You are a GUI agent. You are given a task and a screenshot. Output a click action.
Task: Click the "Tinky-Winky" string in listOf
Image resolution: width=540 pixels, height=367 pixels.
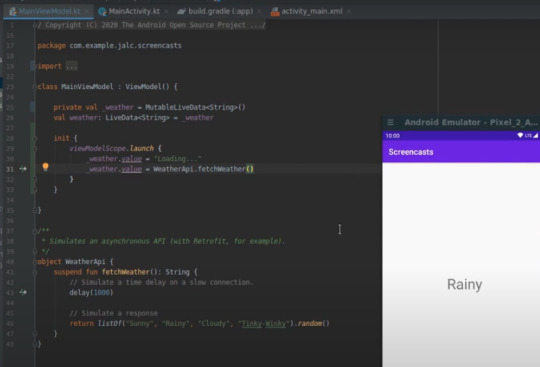pos(264,323)
